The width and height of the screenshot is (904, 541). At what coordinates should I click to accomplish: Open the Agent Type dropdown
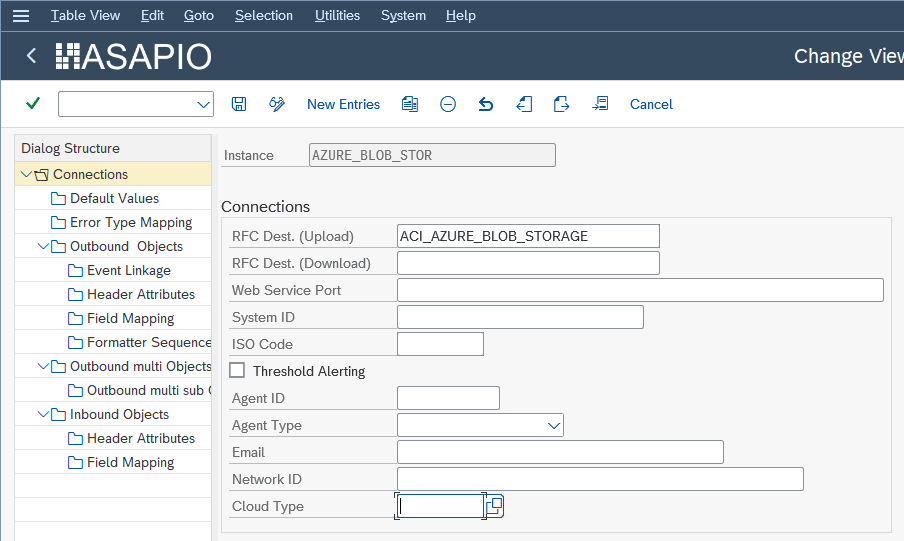tap(553, 426)
